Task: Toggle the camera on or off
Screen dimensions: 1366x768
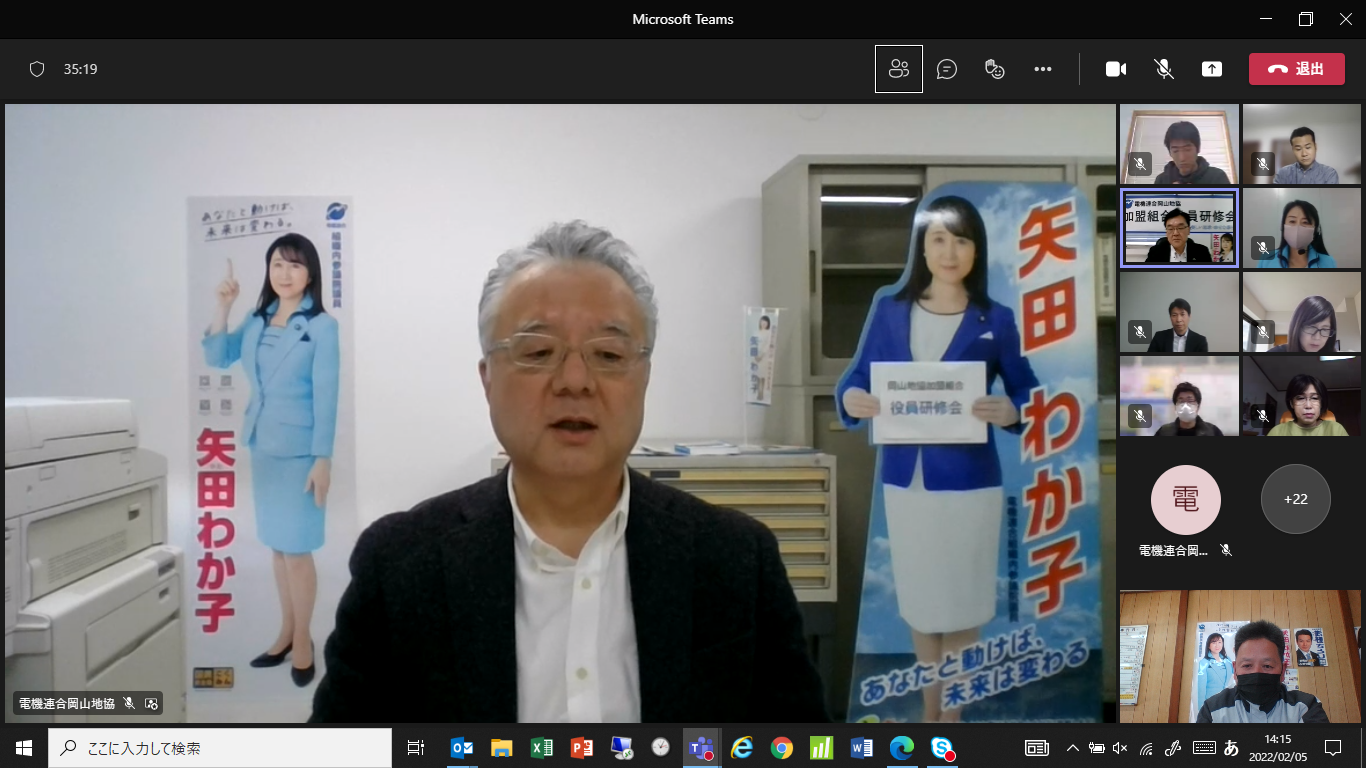Action: tap(1116, 69)
